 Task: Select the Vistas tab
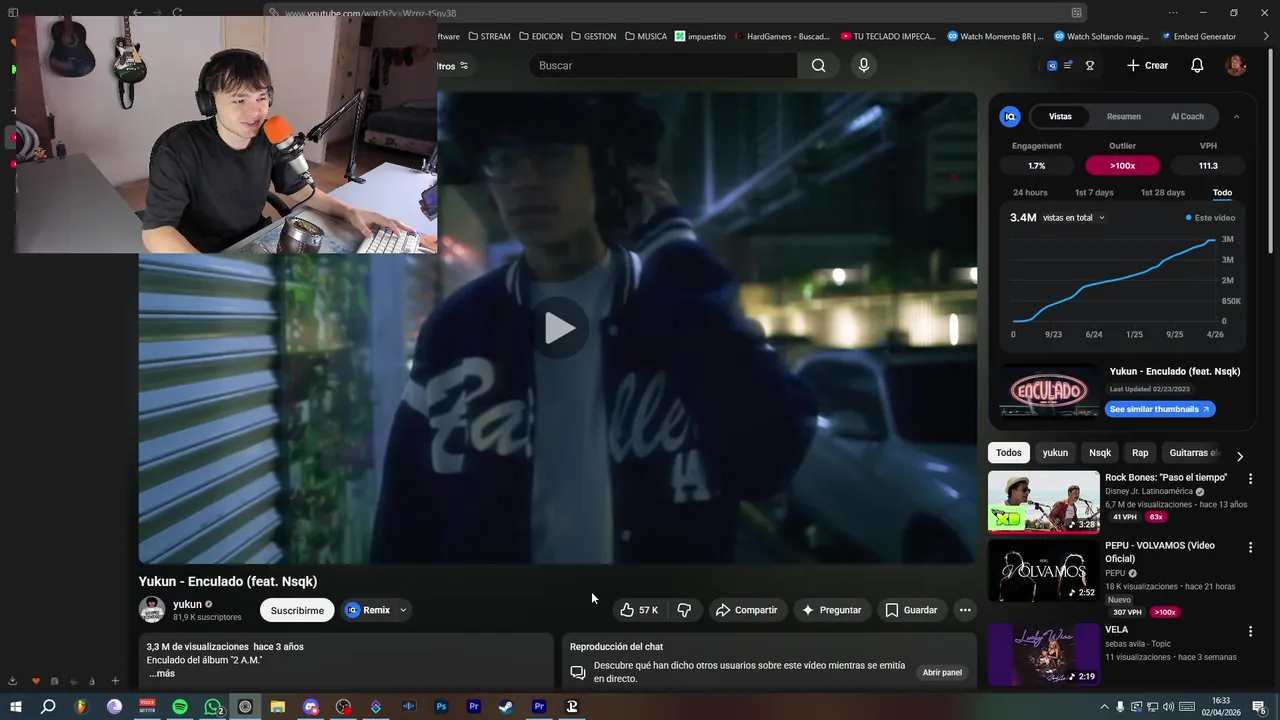tap(1060, 117)
